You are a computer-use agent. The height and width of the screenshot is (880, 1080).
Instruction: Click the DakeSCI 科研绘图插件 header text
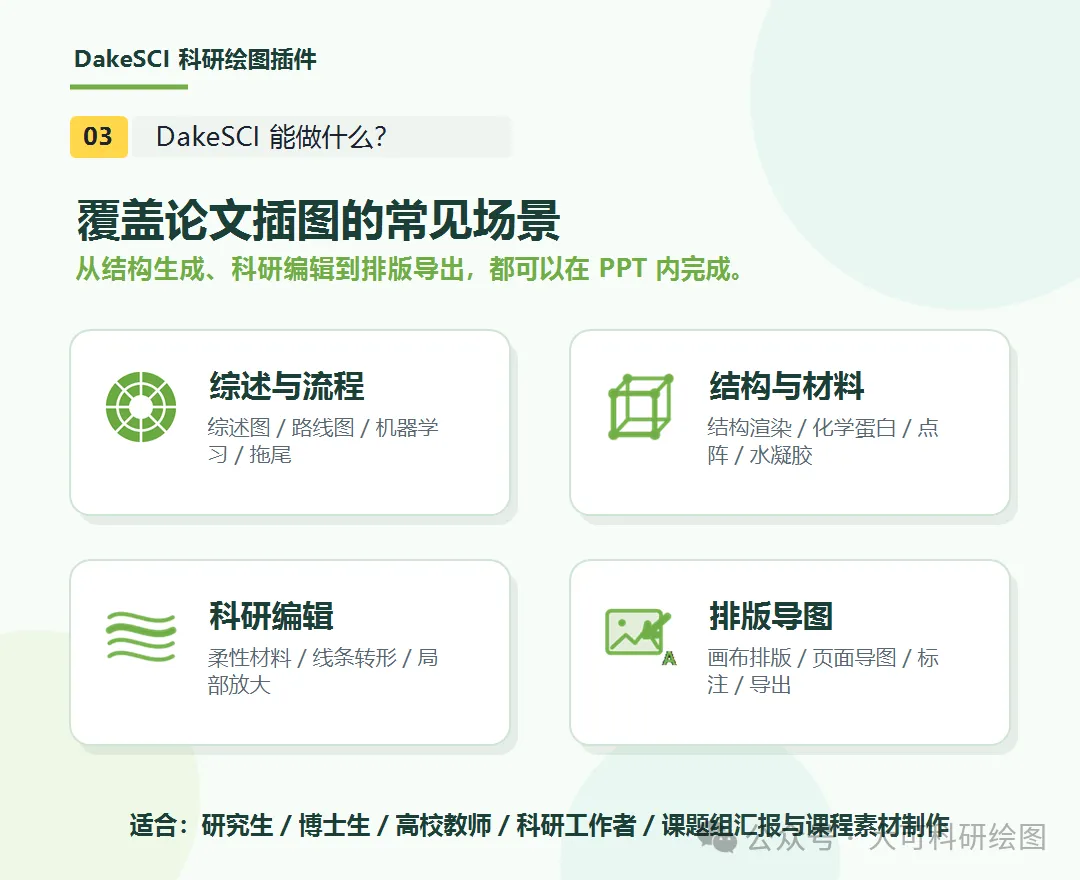(x=196, y=59)
